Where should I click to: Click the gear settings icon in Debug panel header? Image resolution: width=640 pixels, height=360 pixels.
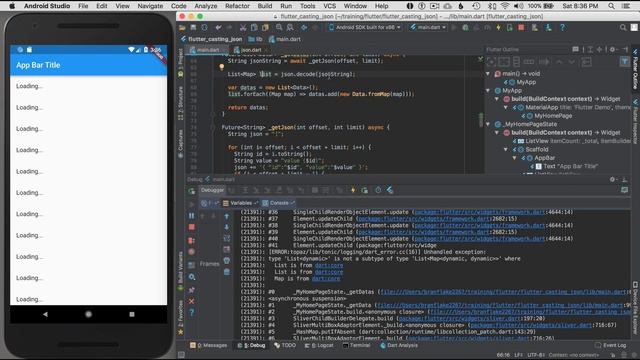[612, 179]
